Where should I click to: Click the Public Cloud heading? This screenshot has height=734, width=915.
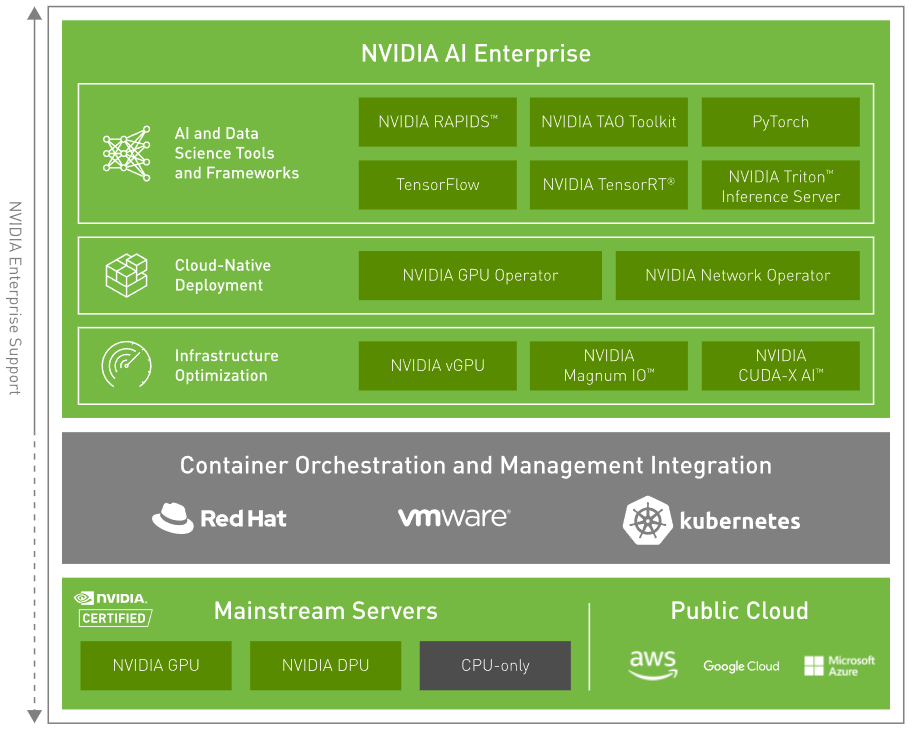pyautogui.click(x=739, y=611)
